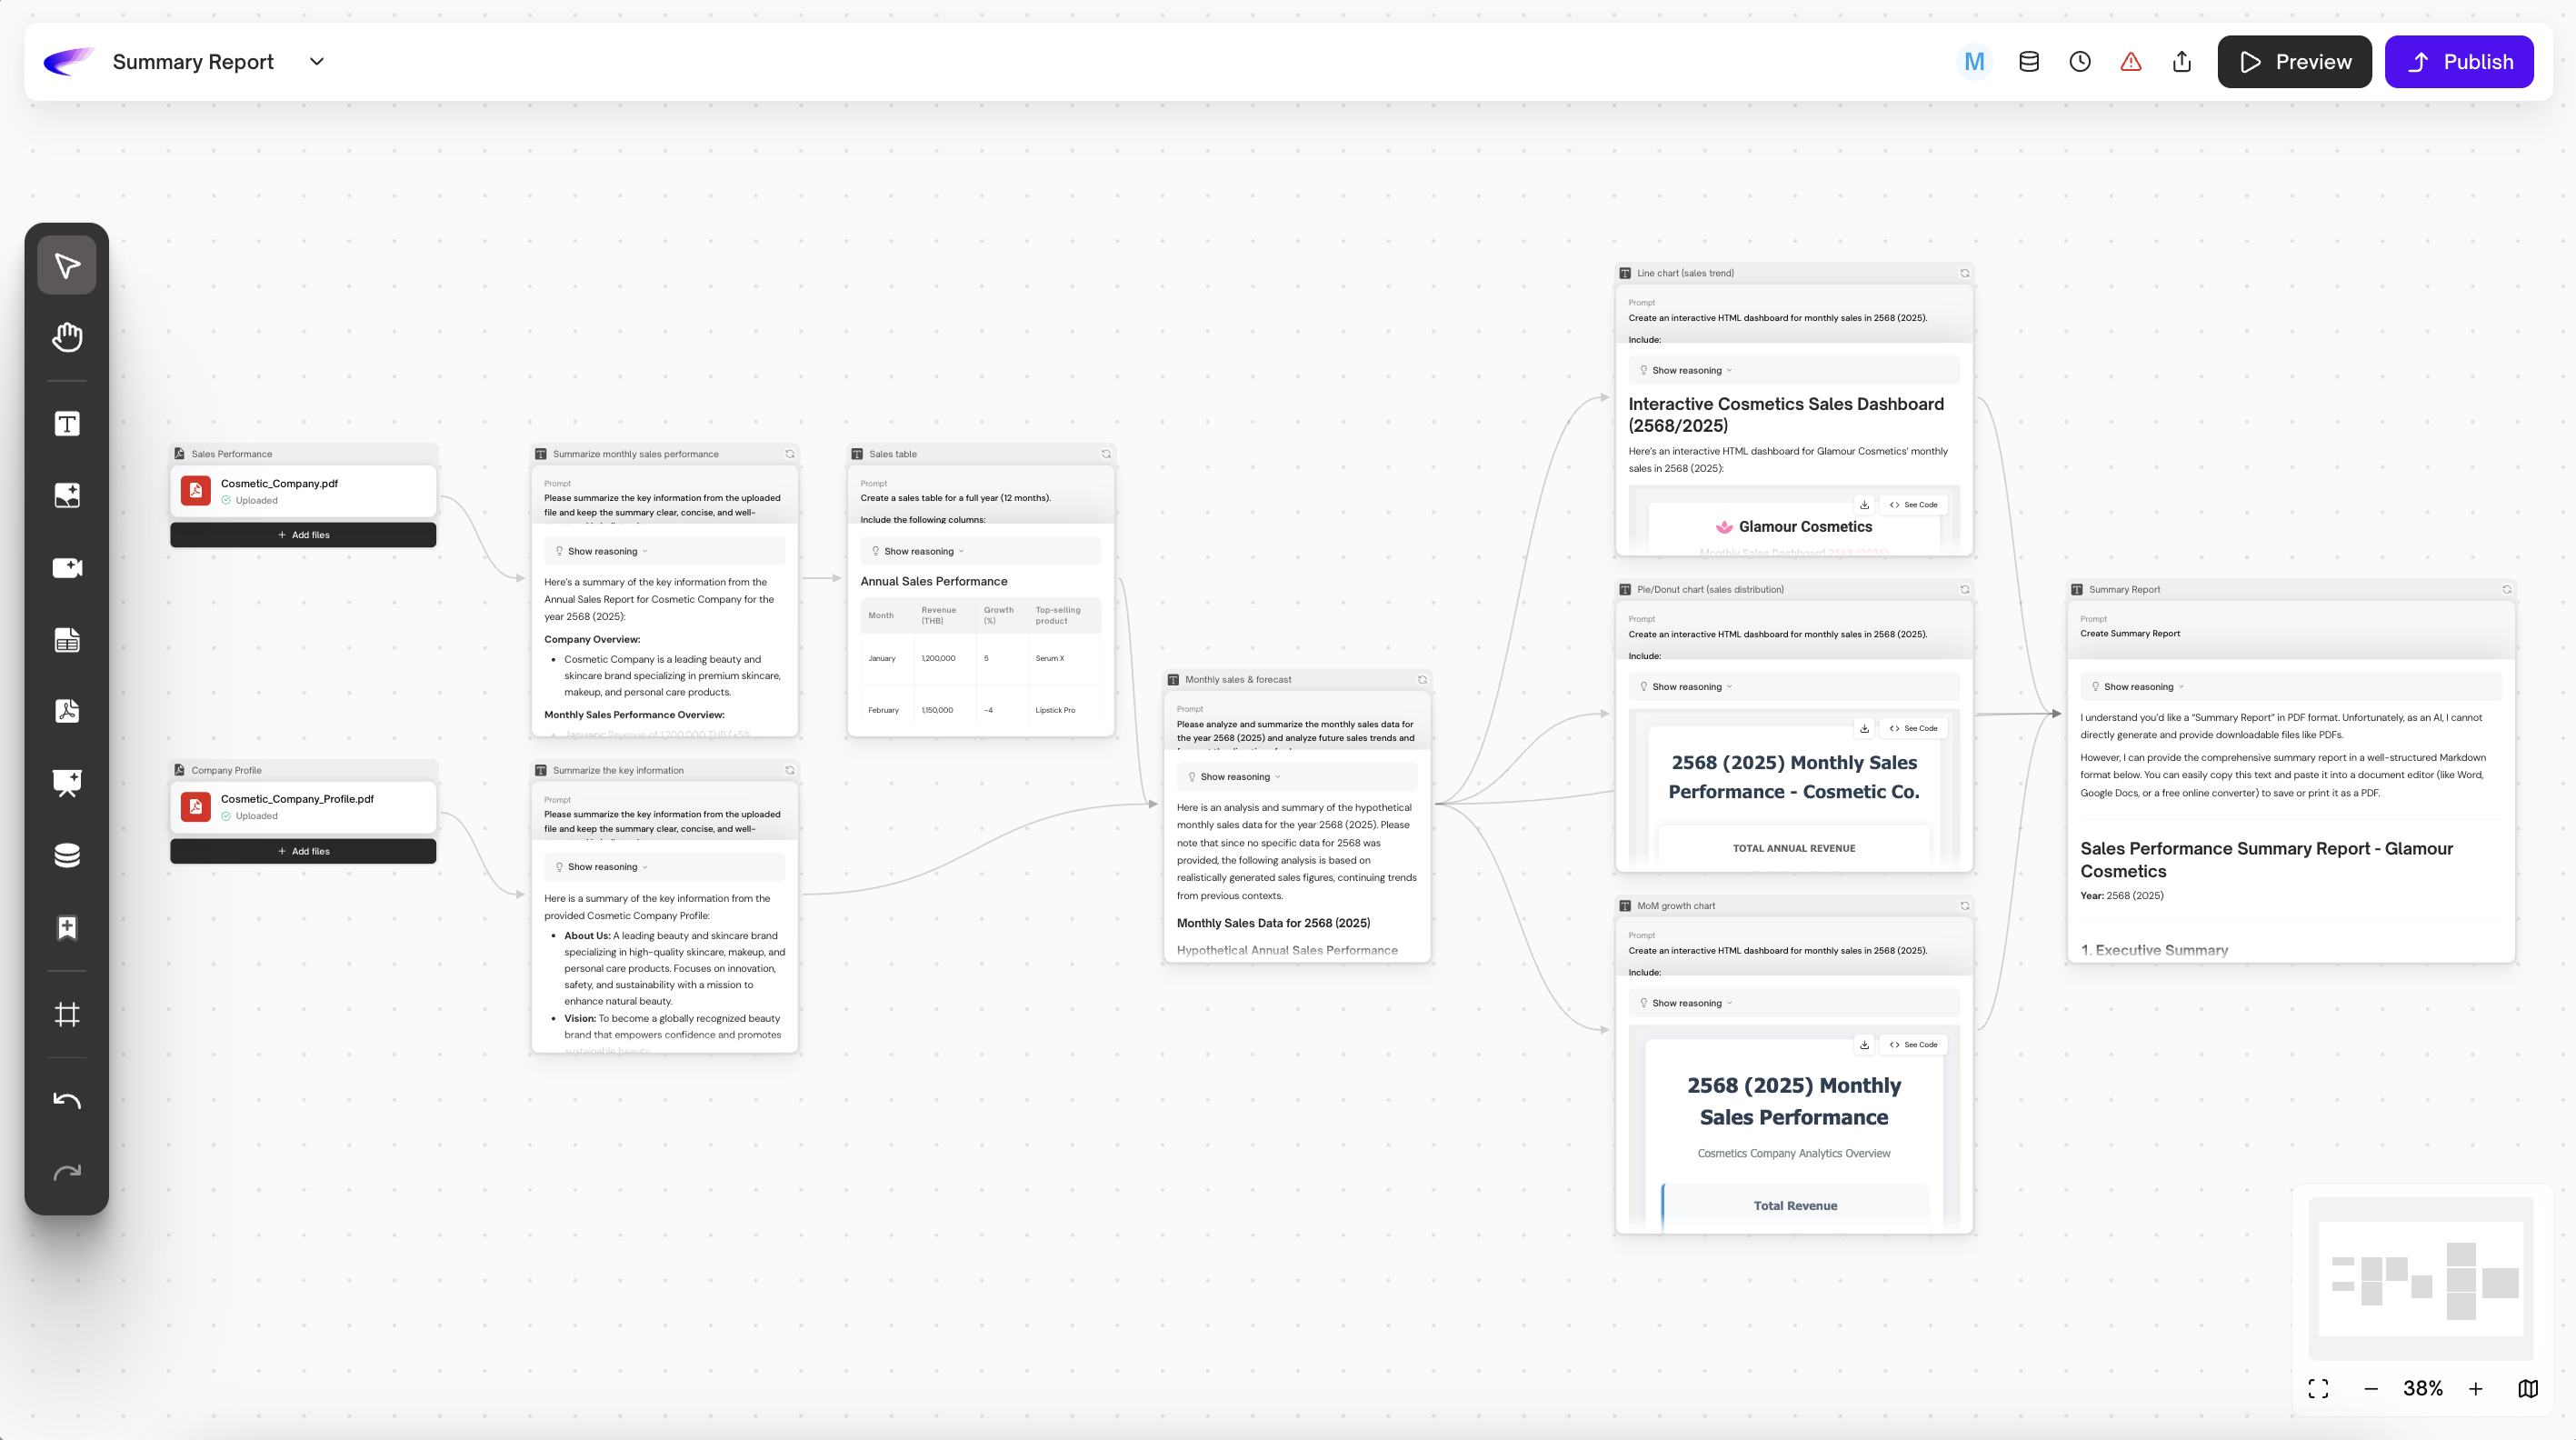This screenshot has width=2576, height=1440.
Task: Select the pointer cursor tool
Action: 67,266
